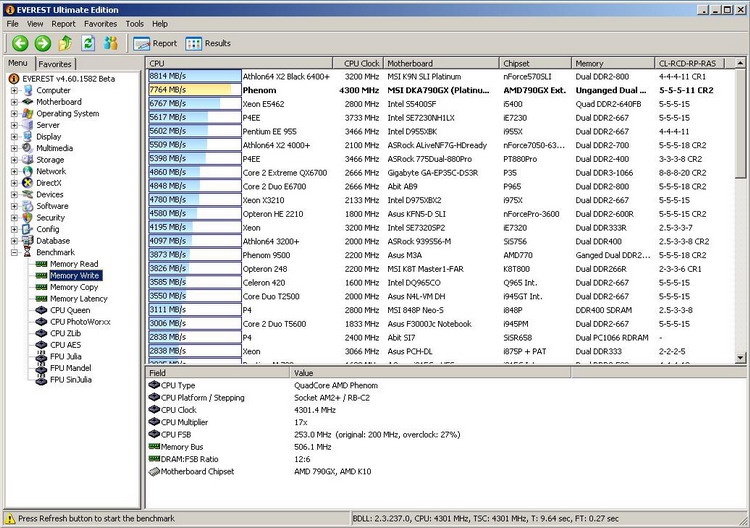Click the green Back arrow icon
Viewport: 750px width, 528px height.
[20, 44]
